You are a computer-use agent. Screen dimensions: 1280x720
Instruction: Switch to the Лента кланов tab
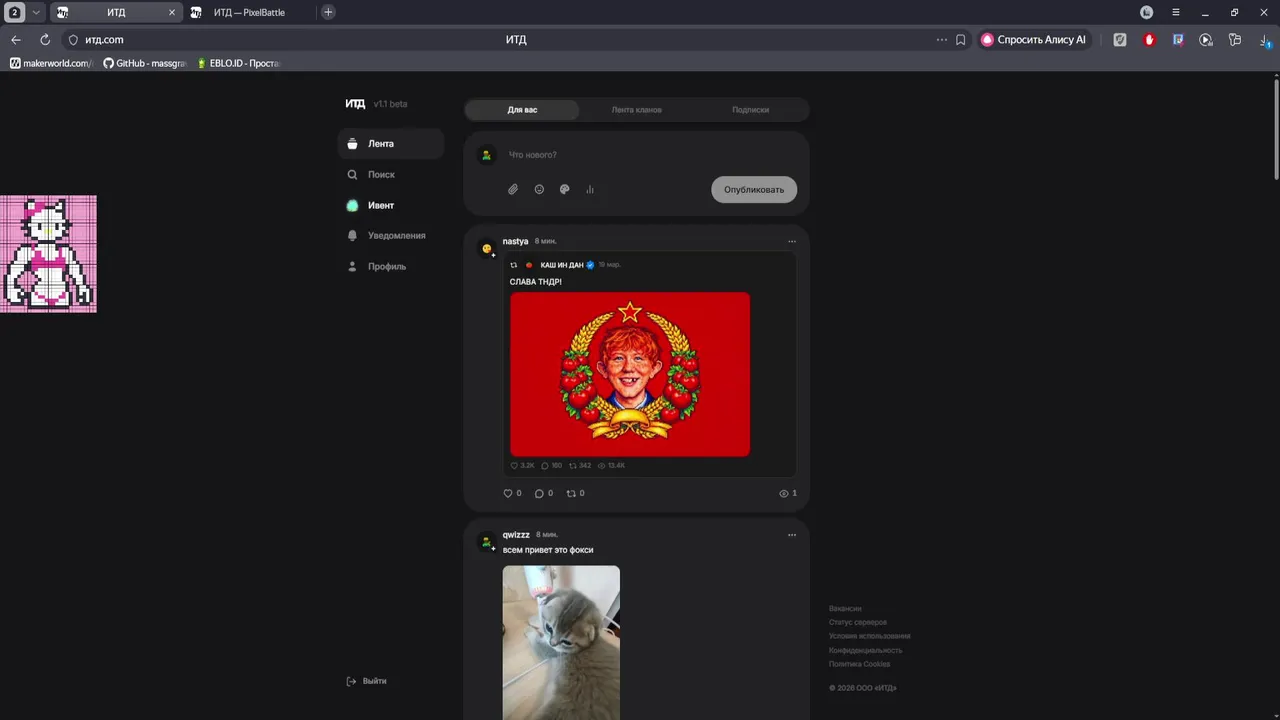636,110
